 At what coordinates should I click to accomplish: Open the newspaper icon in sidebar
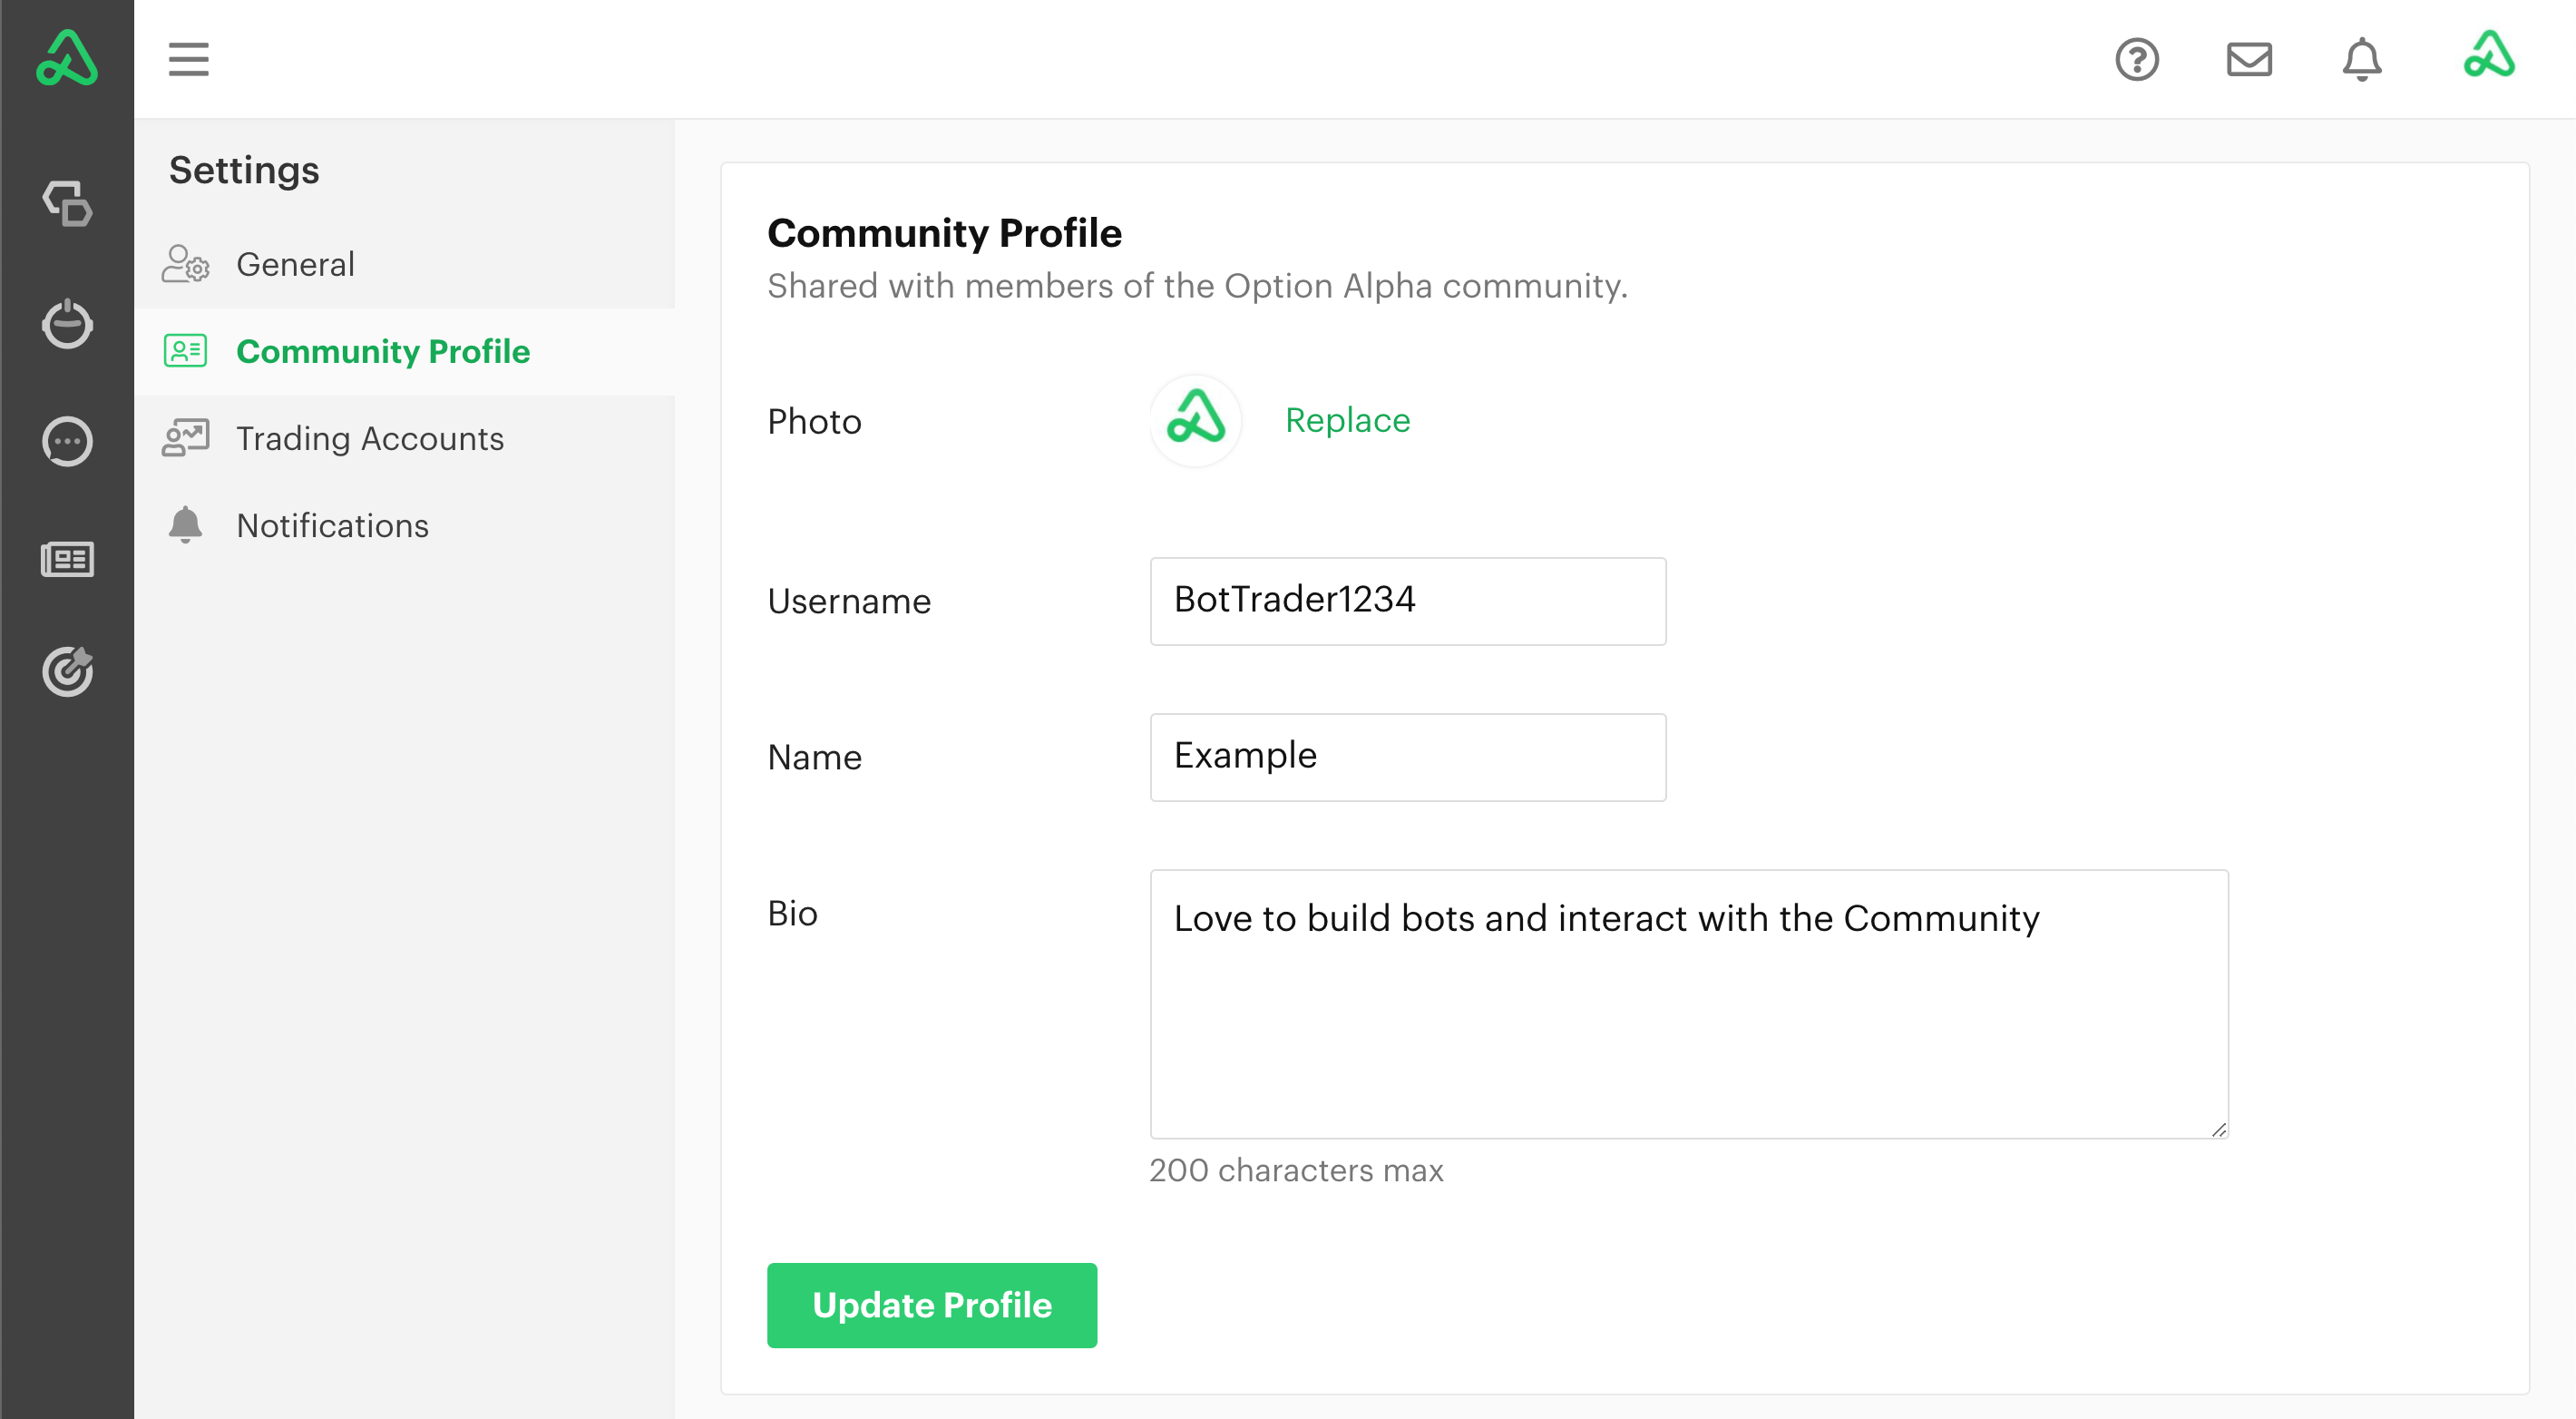point(67,559)
